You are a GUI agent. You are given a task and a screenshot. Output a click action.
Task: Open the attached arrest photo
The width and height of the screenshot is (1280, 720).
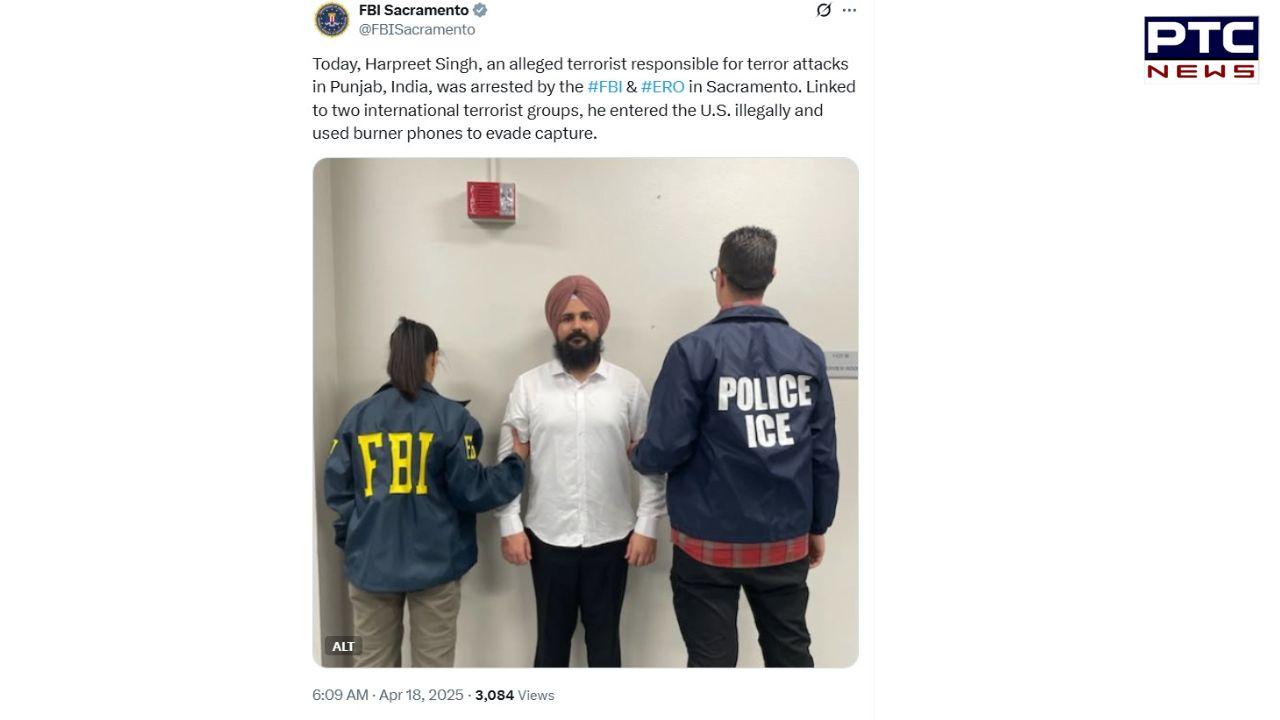click(x=585, y=412)
